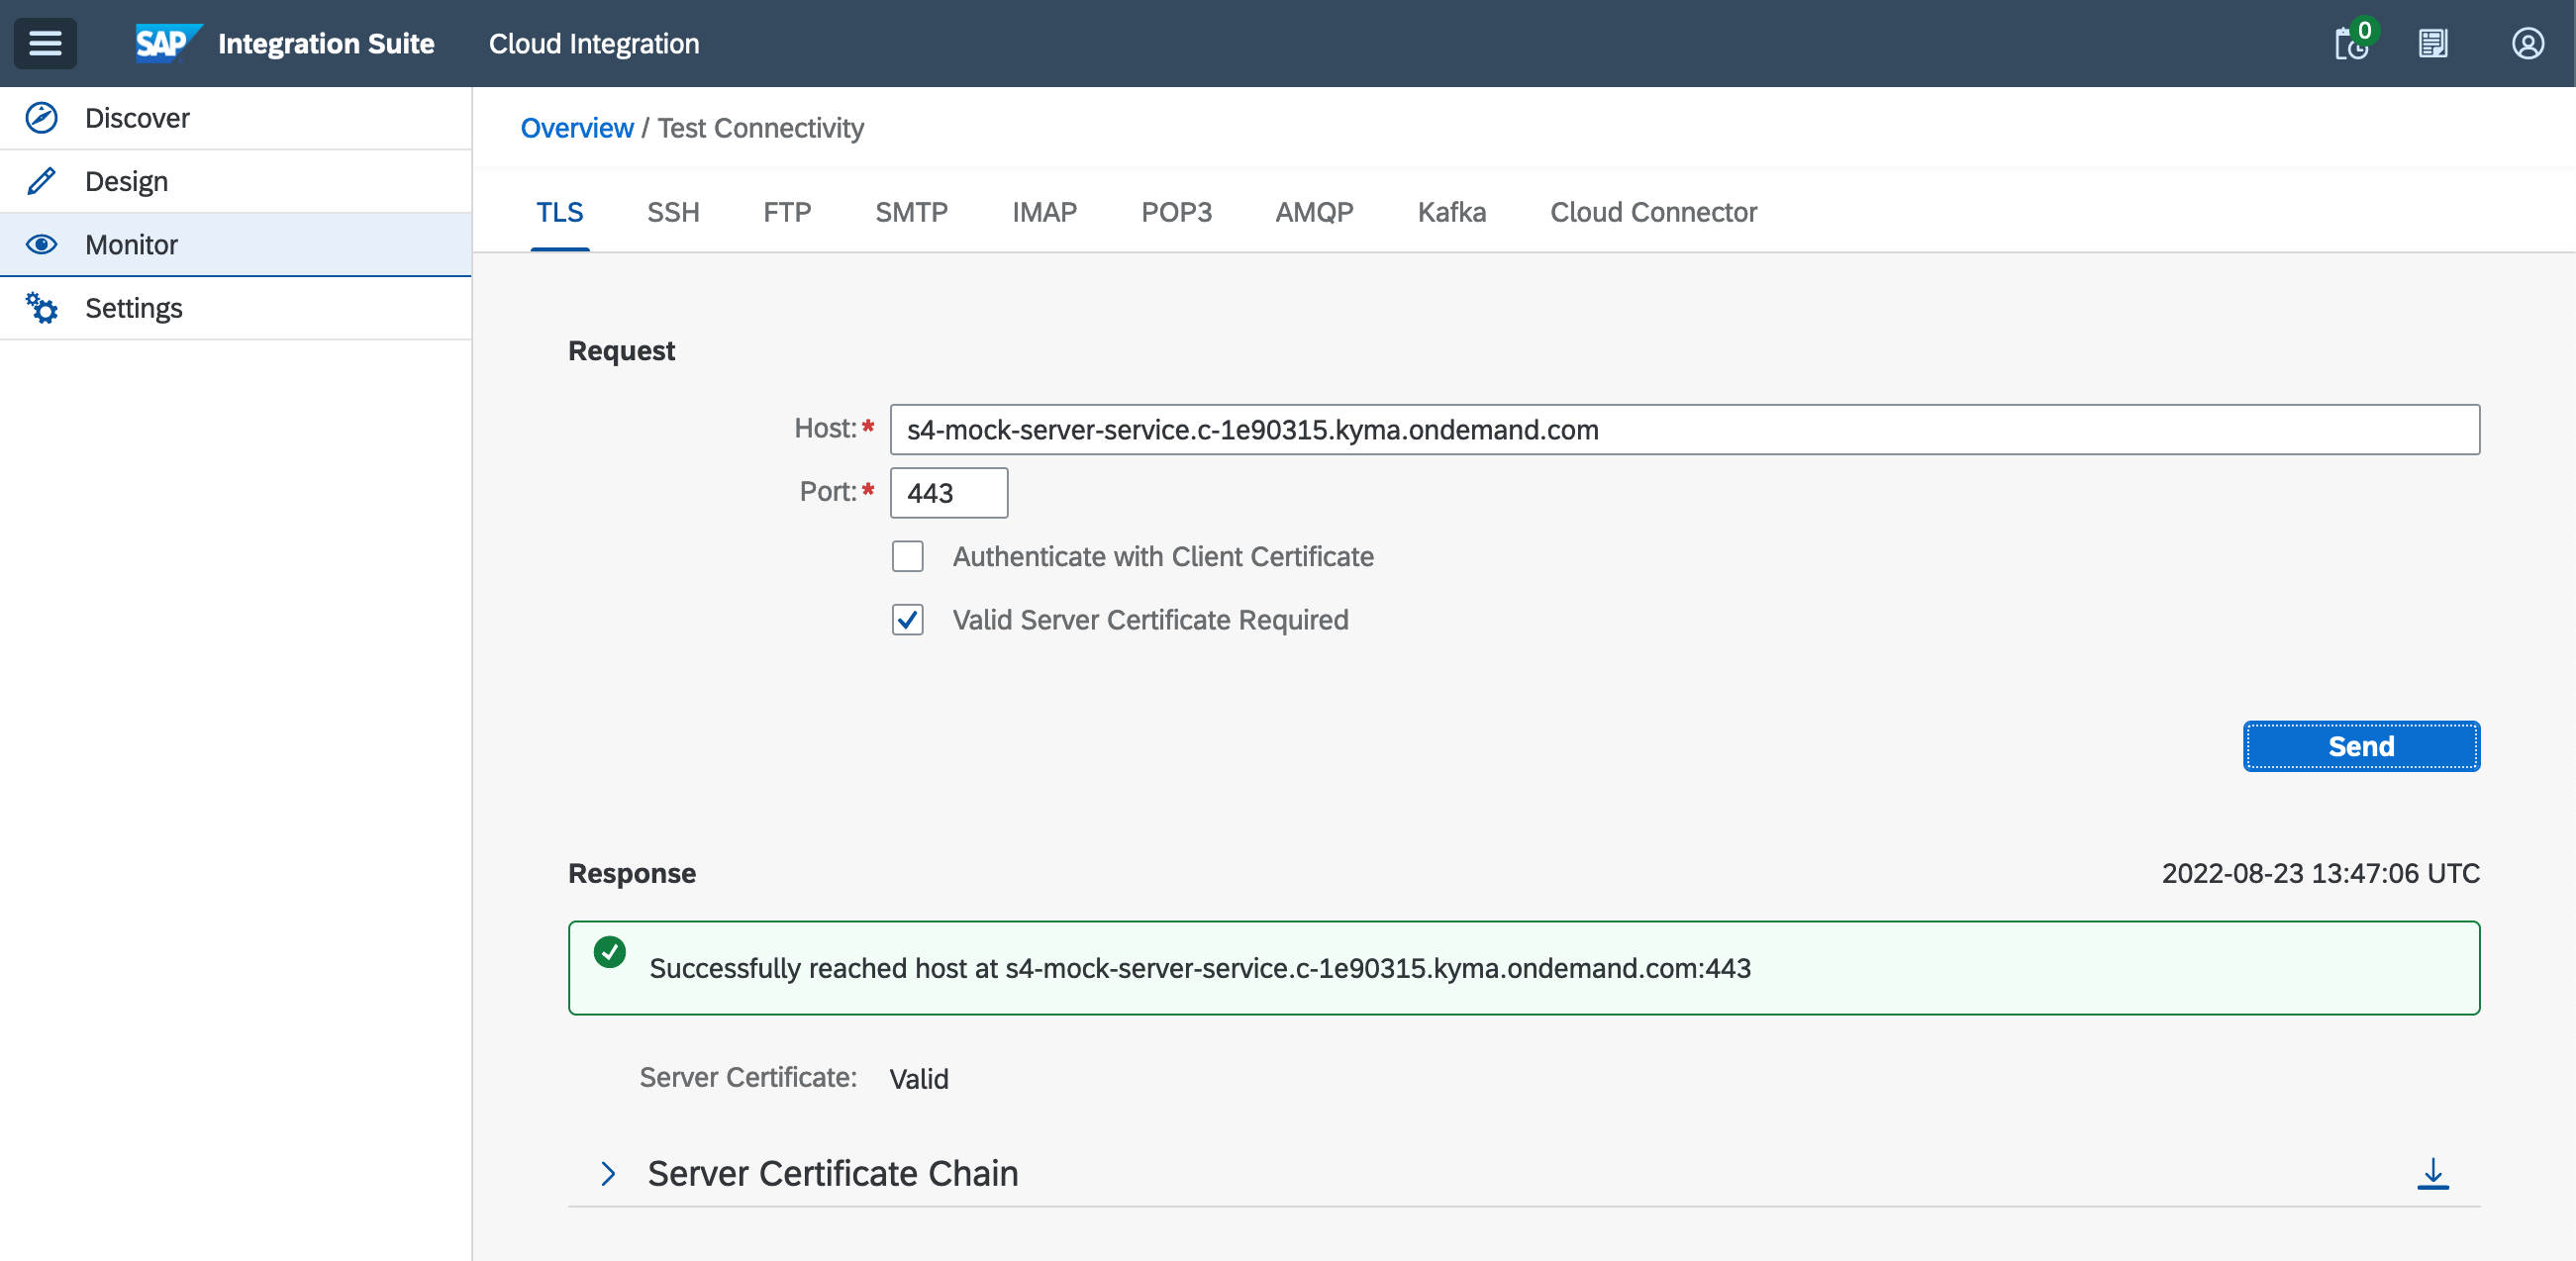The image size is (2576, 1261).
Task: Open the notifications clipboard icon
Action: [x=2351, y=44]
